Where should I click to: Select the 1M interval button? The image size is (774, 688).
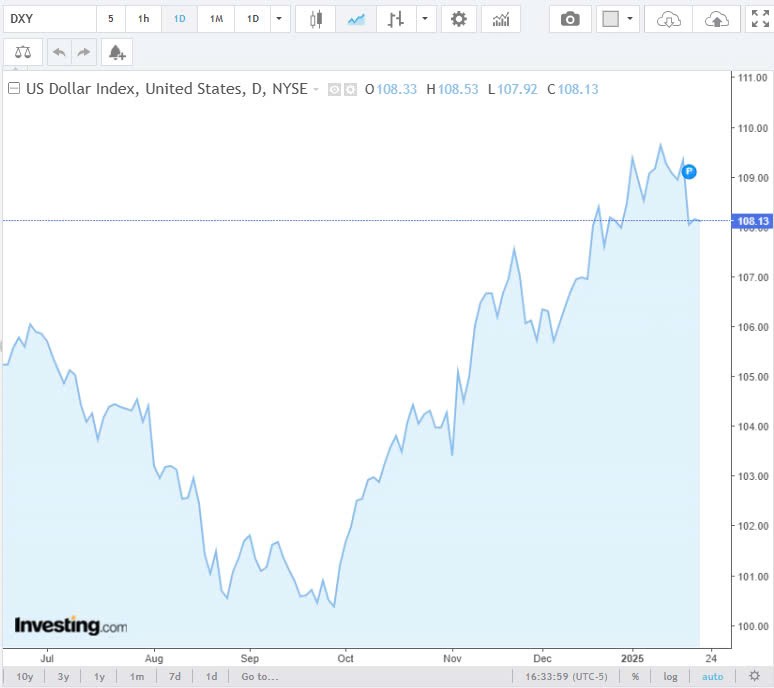coord(216,19)
